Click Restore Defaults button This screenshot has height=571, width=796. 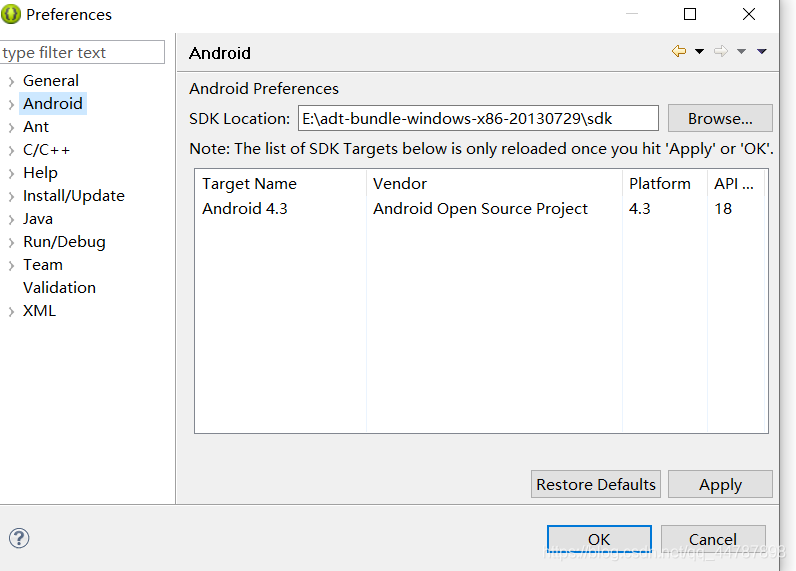coord(596,484)
